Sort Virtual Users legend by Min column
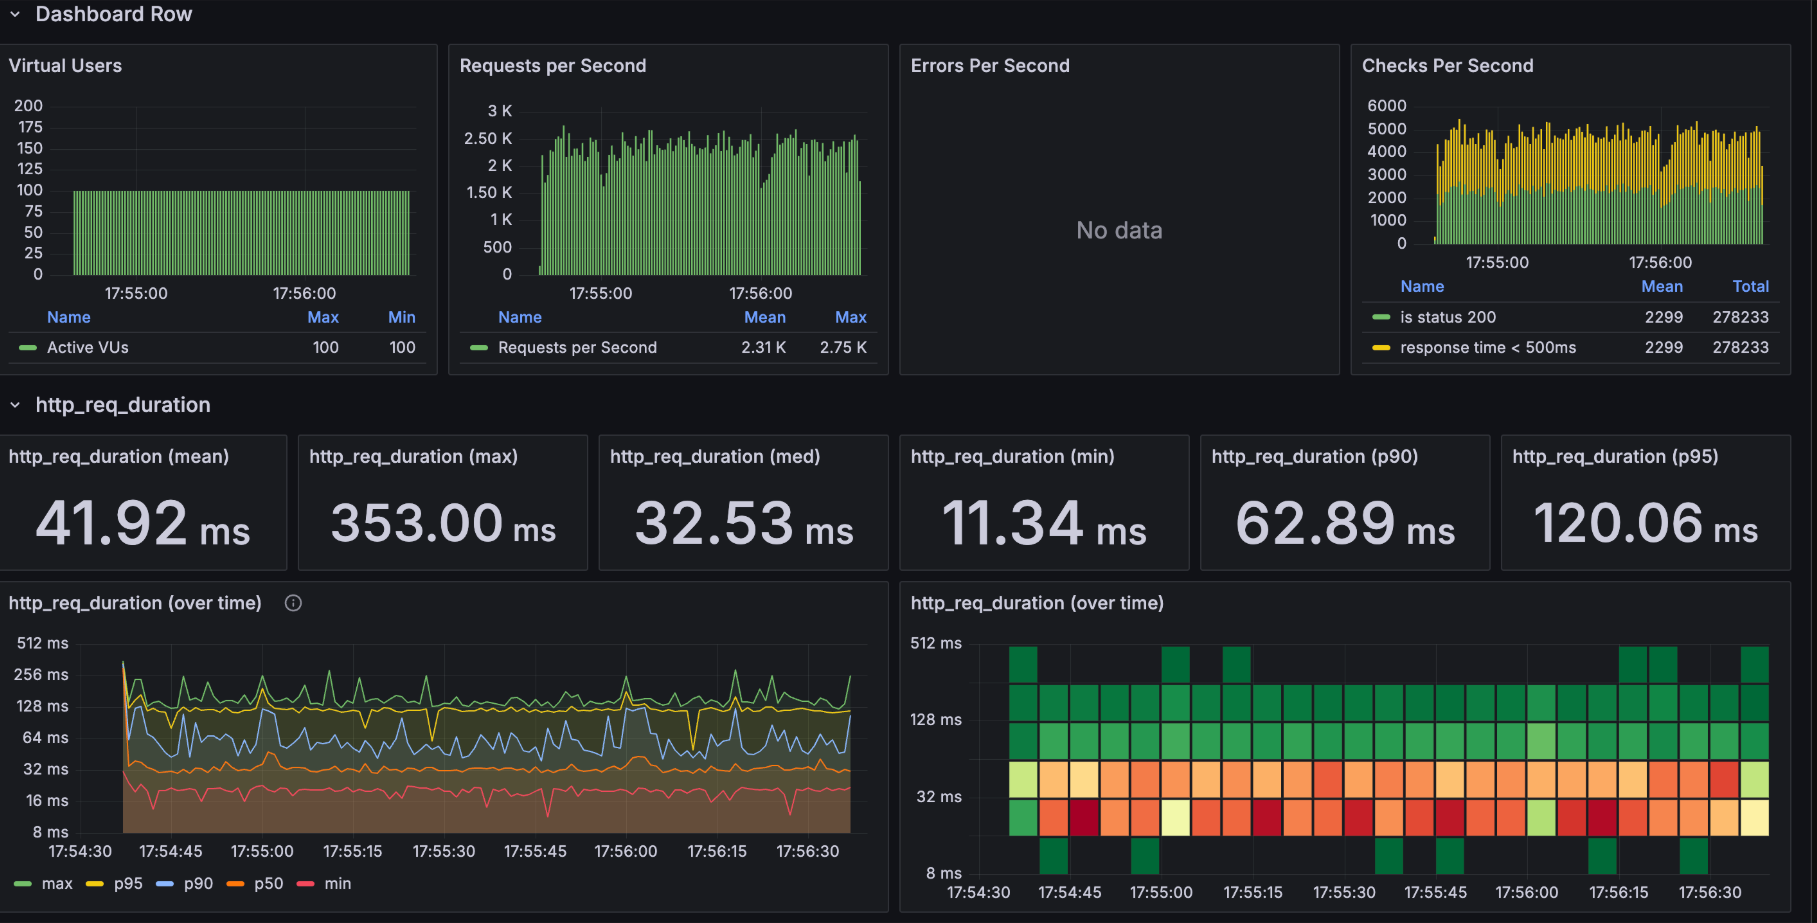This screenshot has width=1817, height=923. 402,317
